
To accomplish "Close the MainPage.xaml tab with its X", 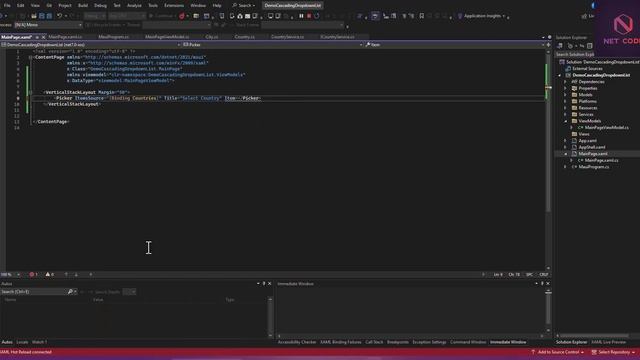I will [x=43, y=37].
